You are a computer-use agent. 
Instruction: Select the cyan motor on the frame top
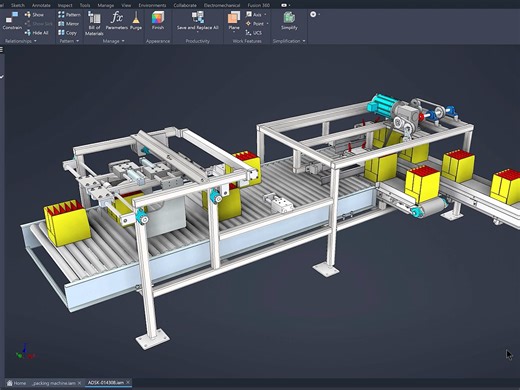tap(382, 105)
